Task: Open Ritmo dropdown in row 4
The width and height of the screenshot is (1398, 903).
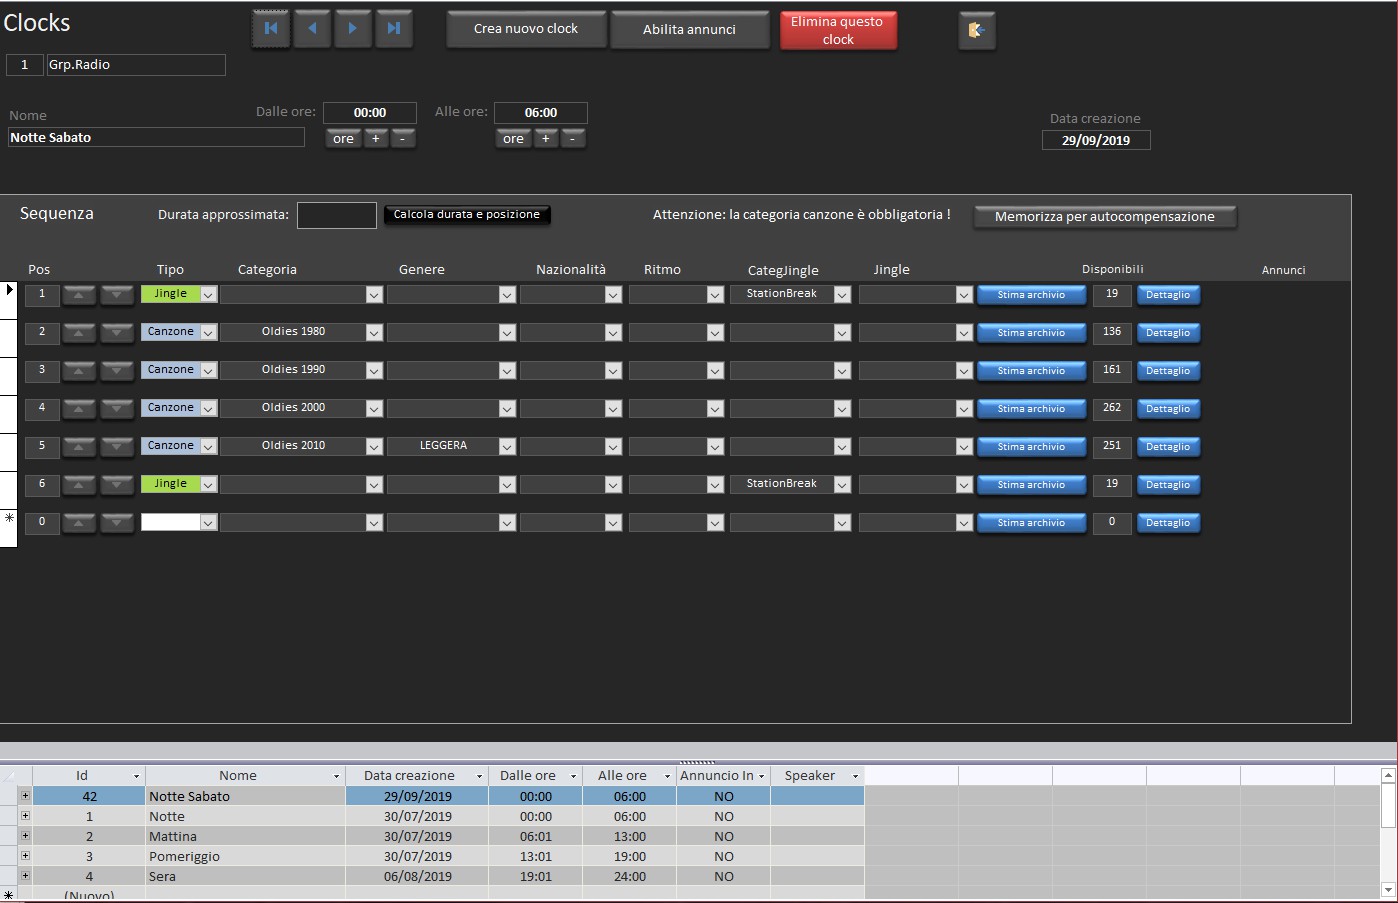Action: coord(715,408)
